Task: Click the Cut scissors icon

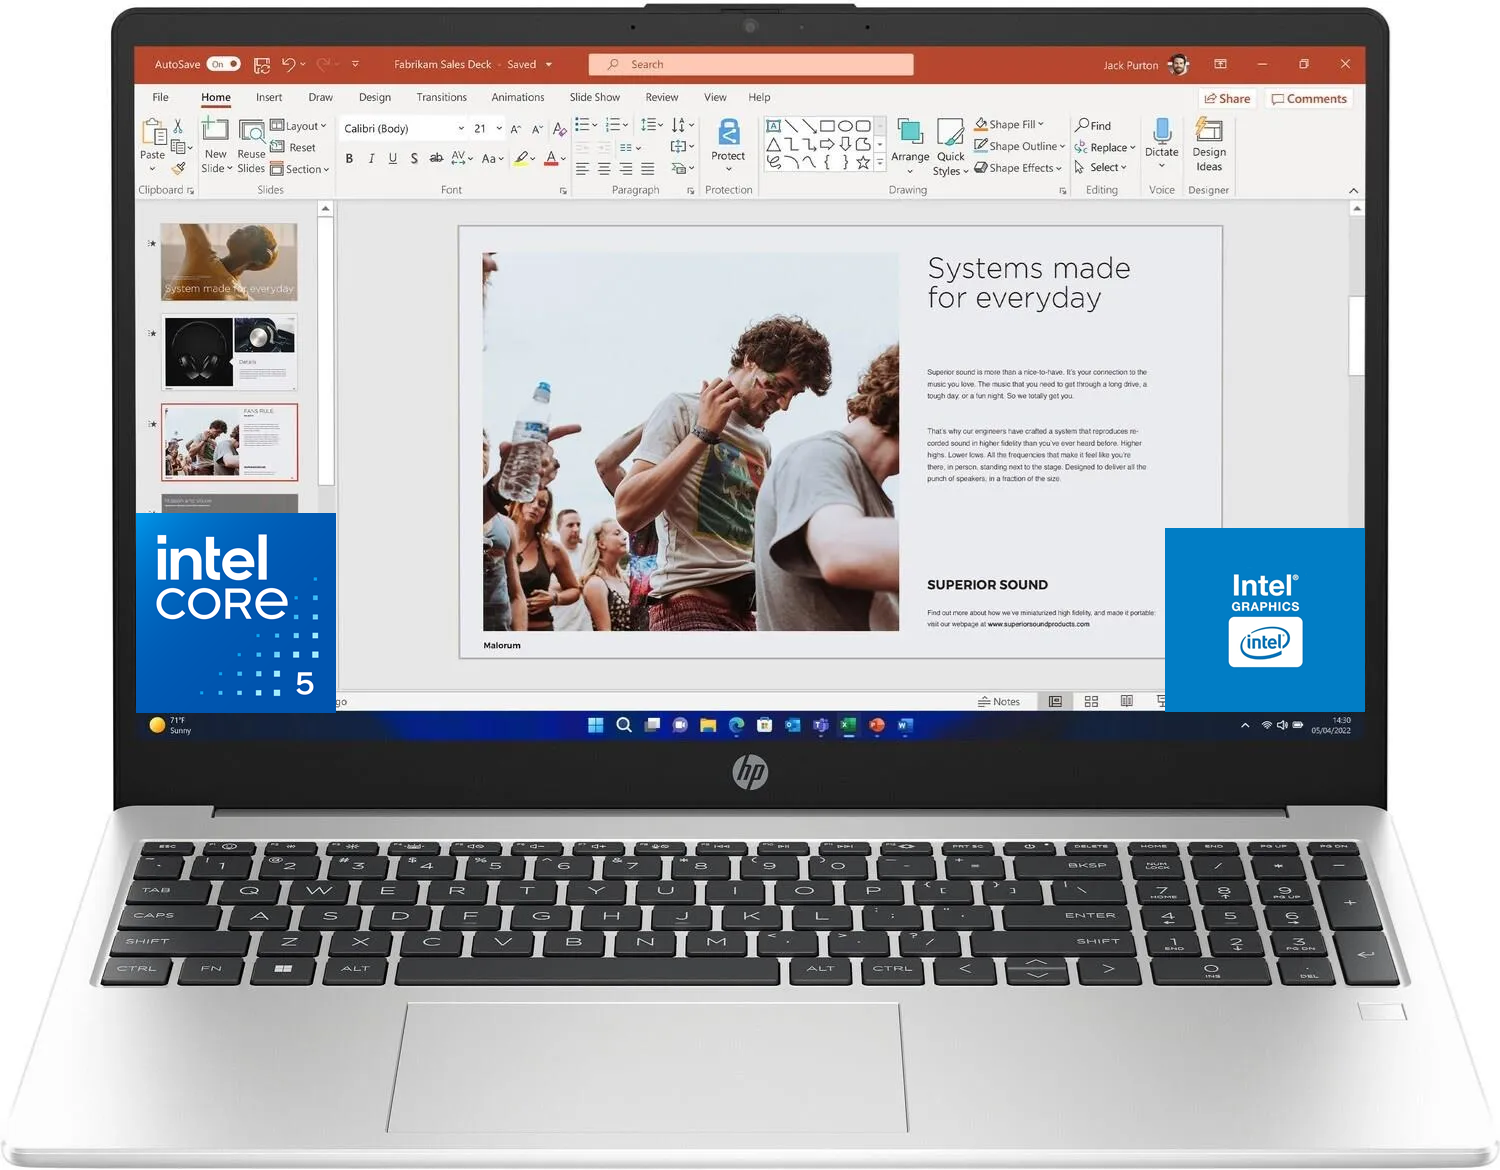Action: (x=178, y=126)
